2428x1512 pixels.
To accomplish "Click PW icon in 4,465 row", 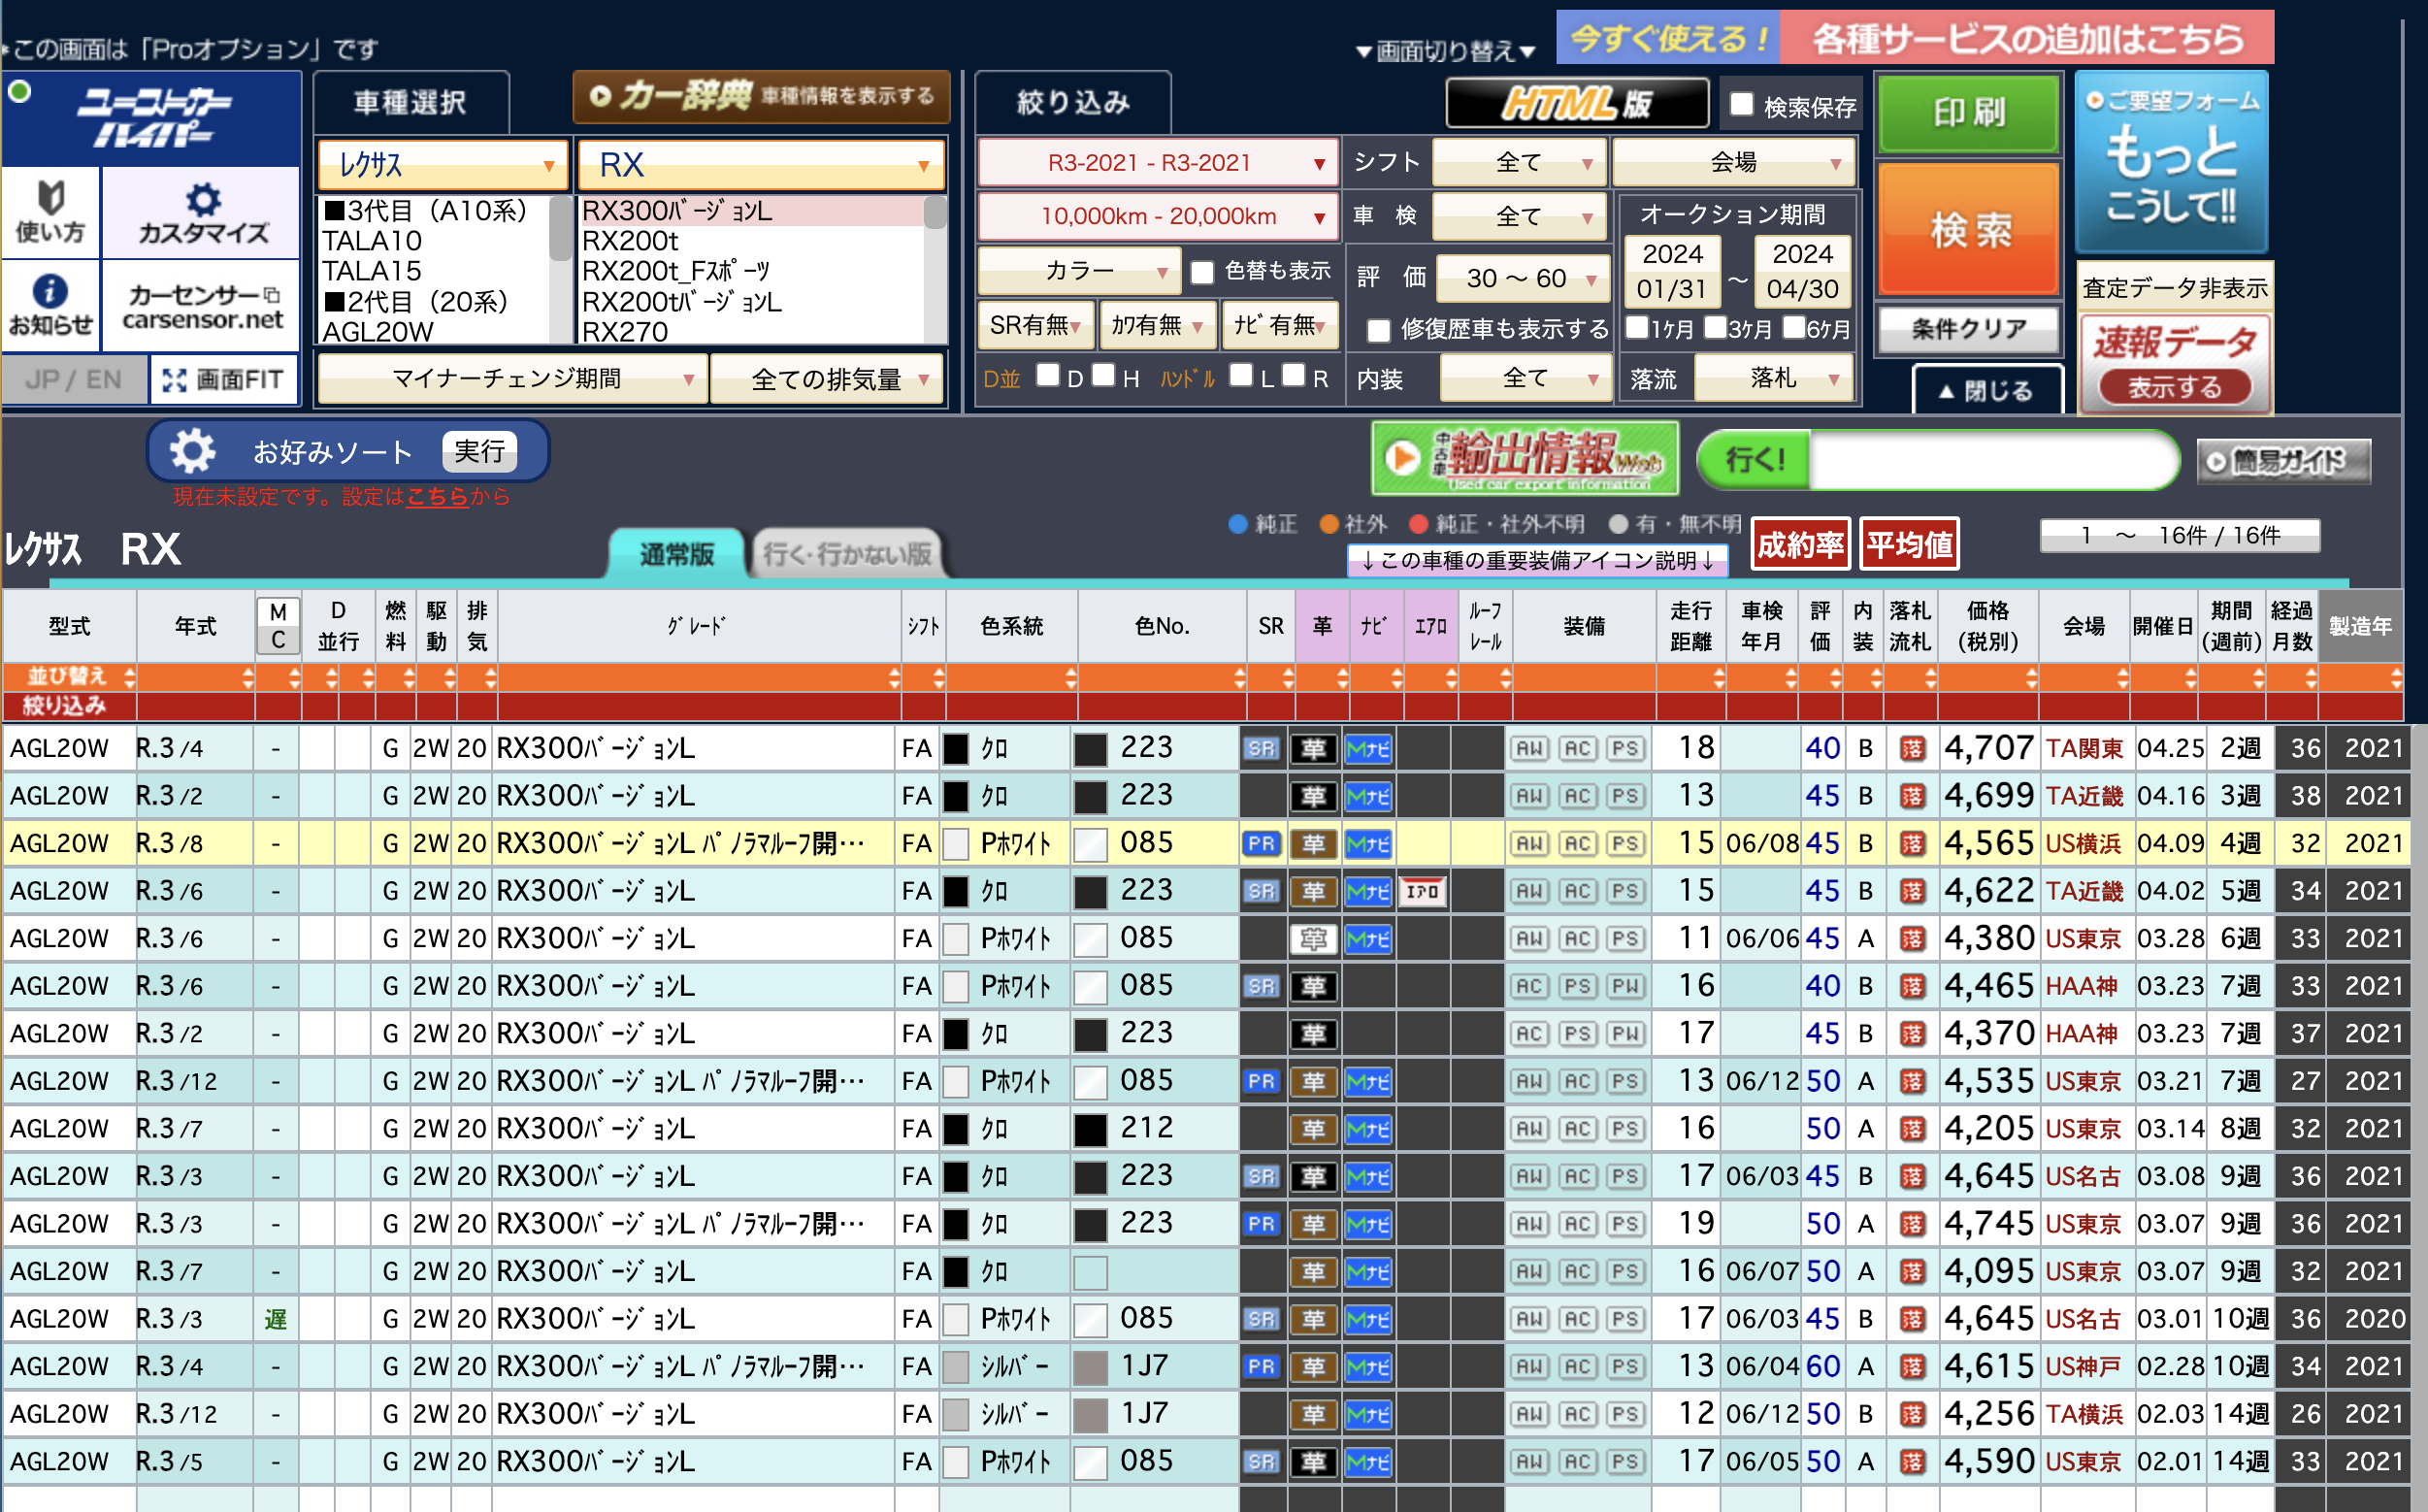I will tap(1625, 987).
